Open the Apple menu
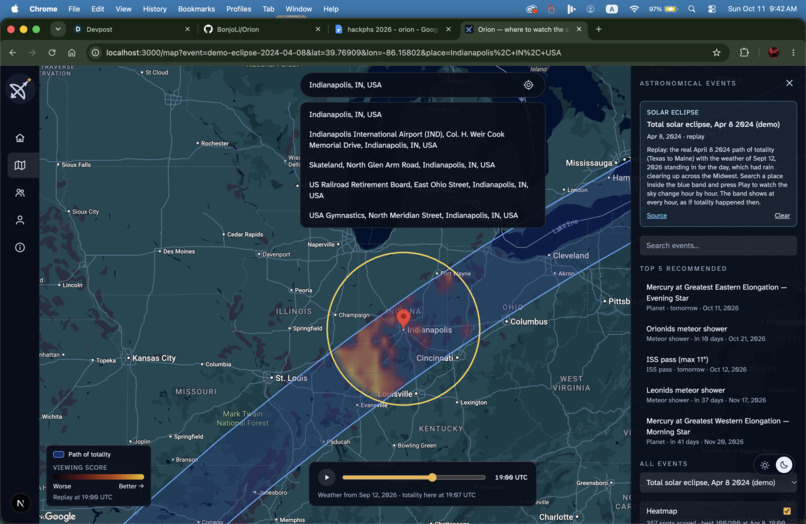806x524 pixels. coord(14,9)
